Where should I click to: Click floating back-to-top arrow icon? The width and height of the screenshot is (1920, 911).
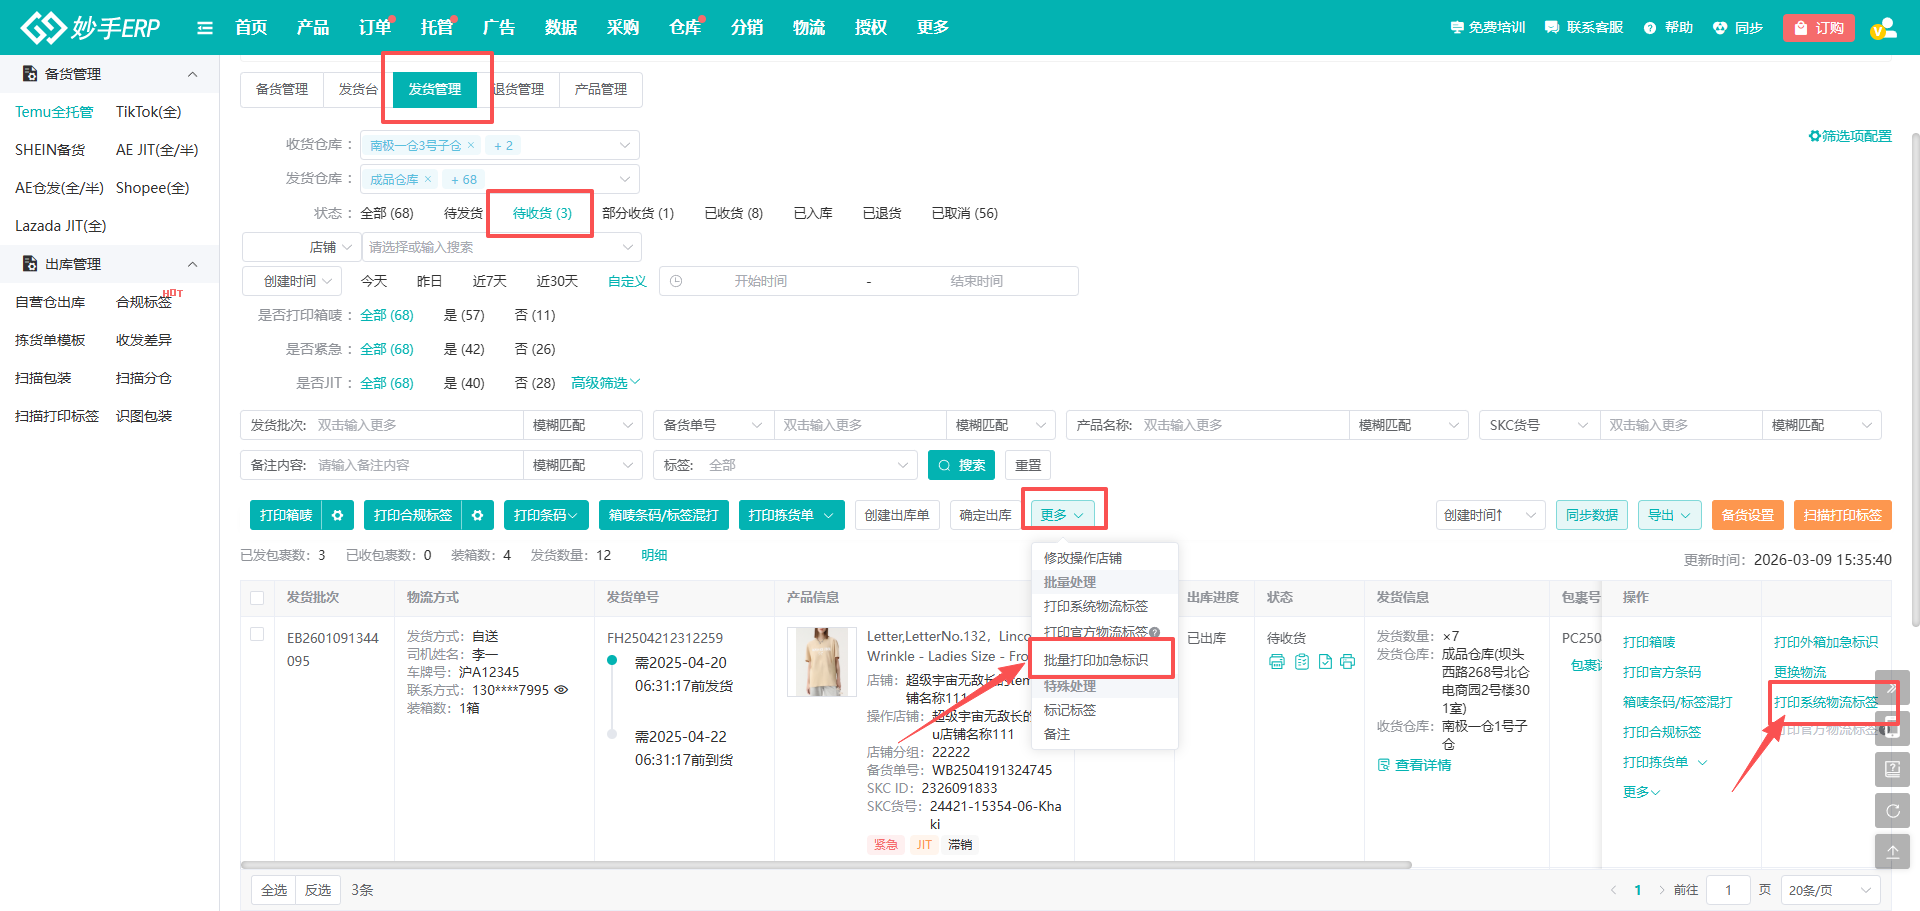[1892, 852]
